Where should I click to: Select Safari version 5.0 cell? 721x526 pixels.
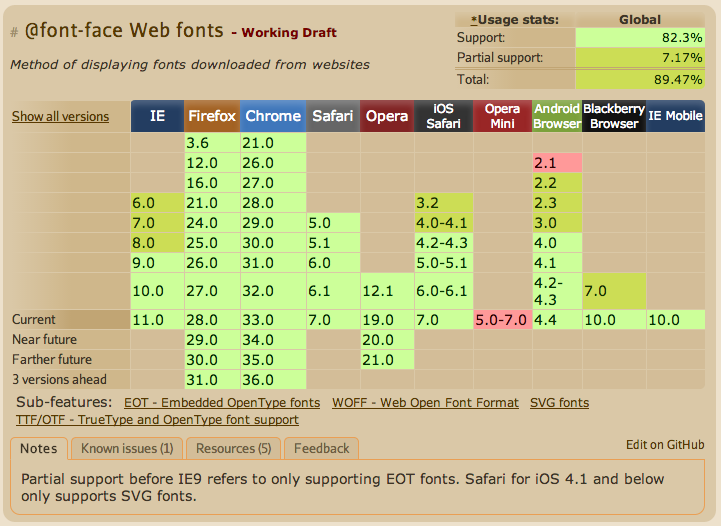tap(333, 223)
